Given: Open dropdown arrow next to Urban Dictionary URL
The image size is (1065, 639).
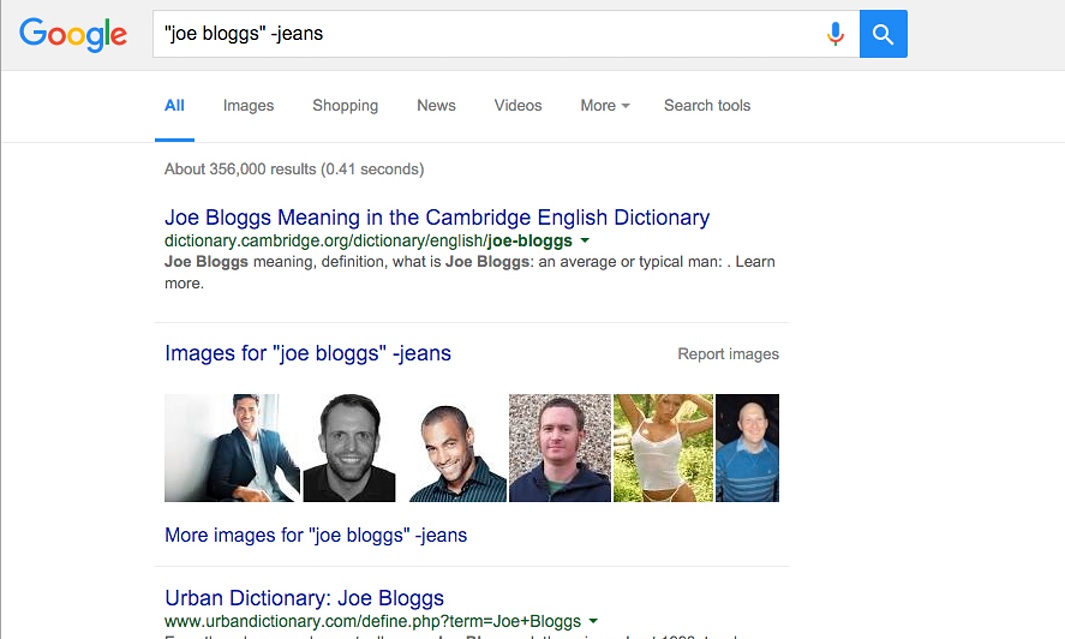Looking at the screenshot, I should click(x=593, y=621).
